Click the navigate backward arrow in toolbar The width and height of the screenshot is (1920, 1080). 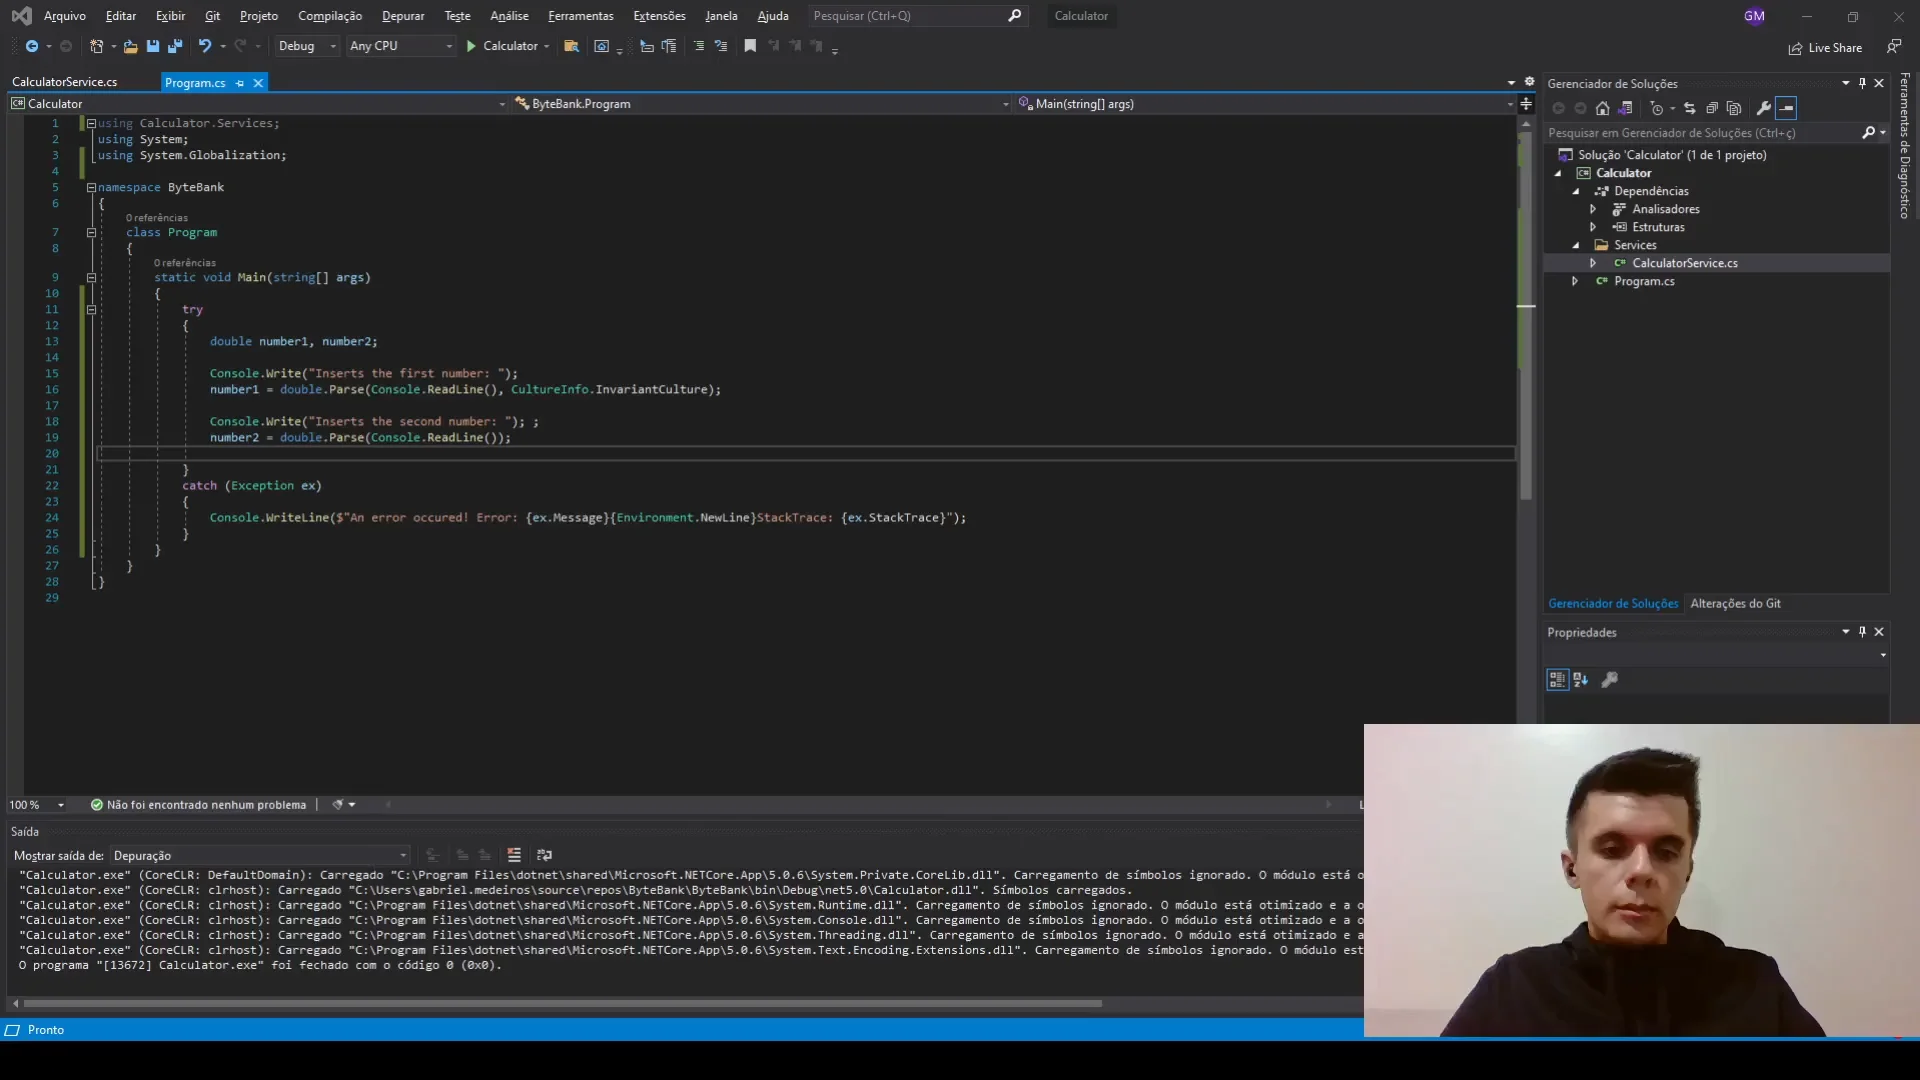pos(32,46)
